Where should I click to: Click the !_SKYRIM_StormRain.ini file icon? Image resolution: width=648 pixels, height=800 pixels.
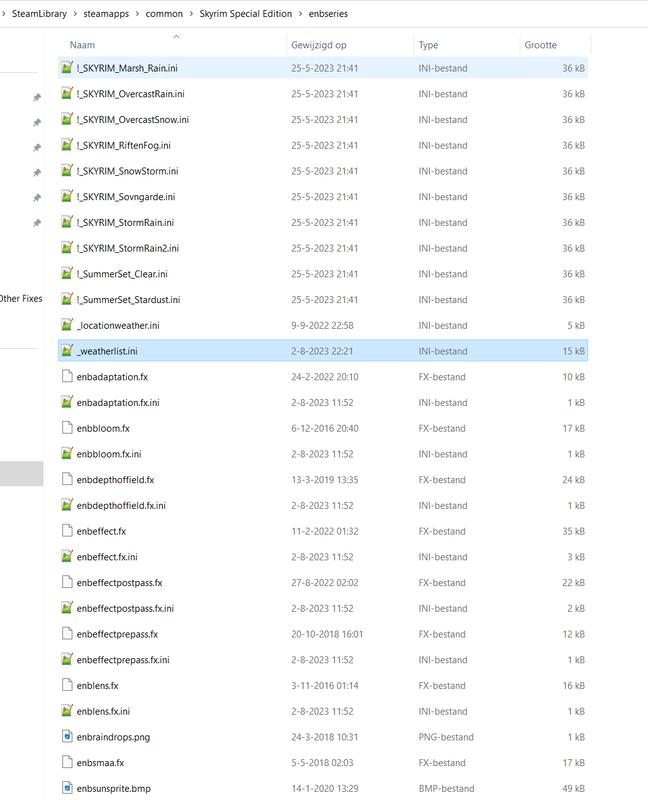pyautogui.click(x=67, y=222)
